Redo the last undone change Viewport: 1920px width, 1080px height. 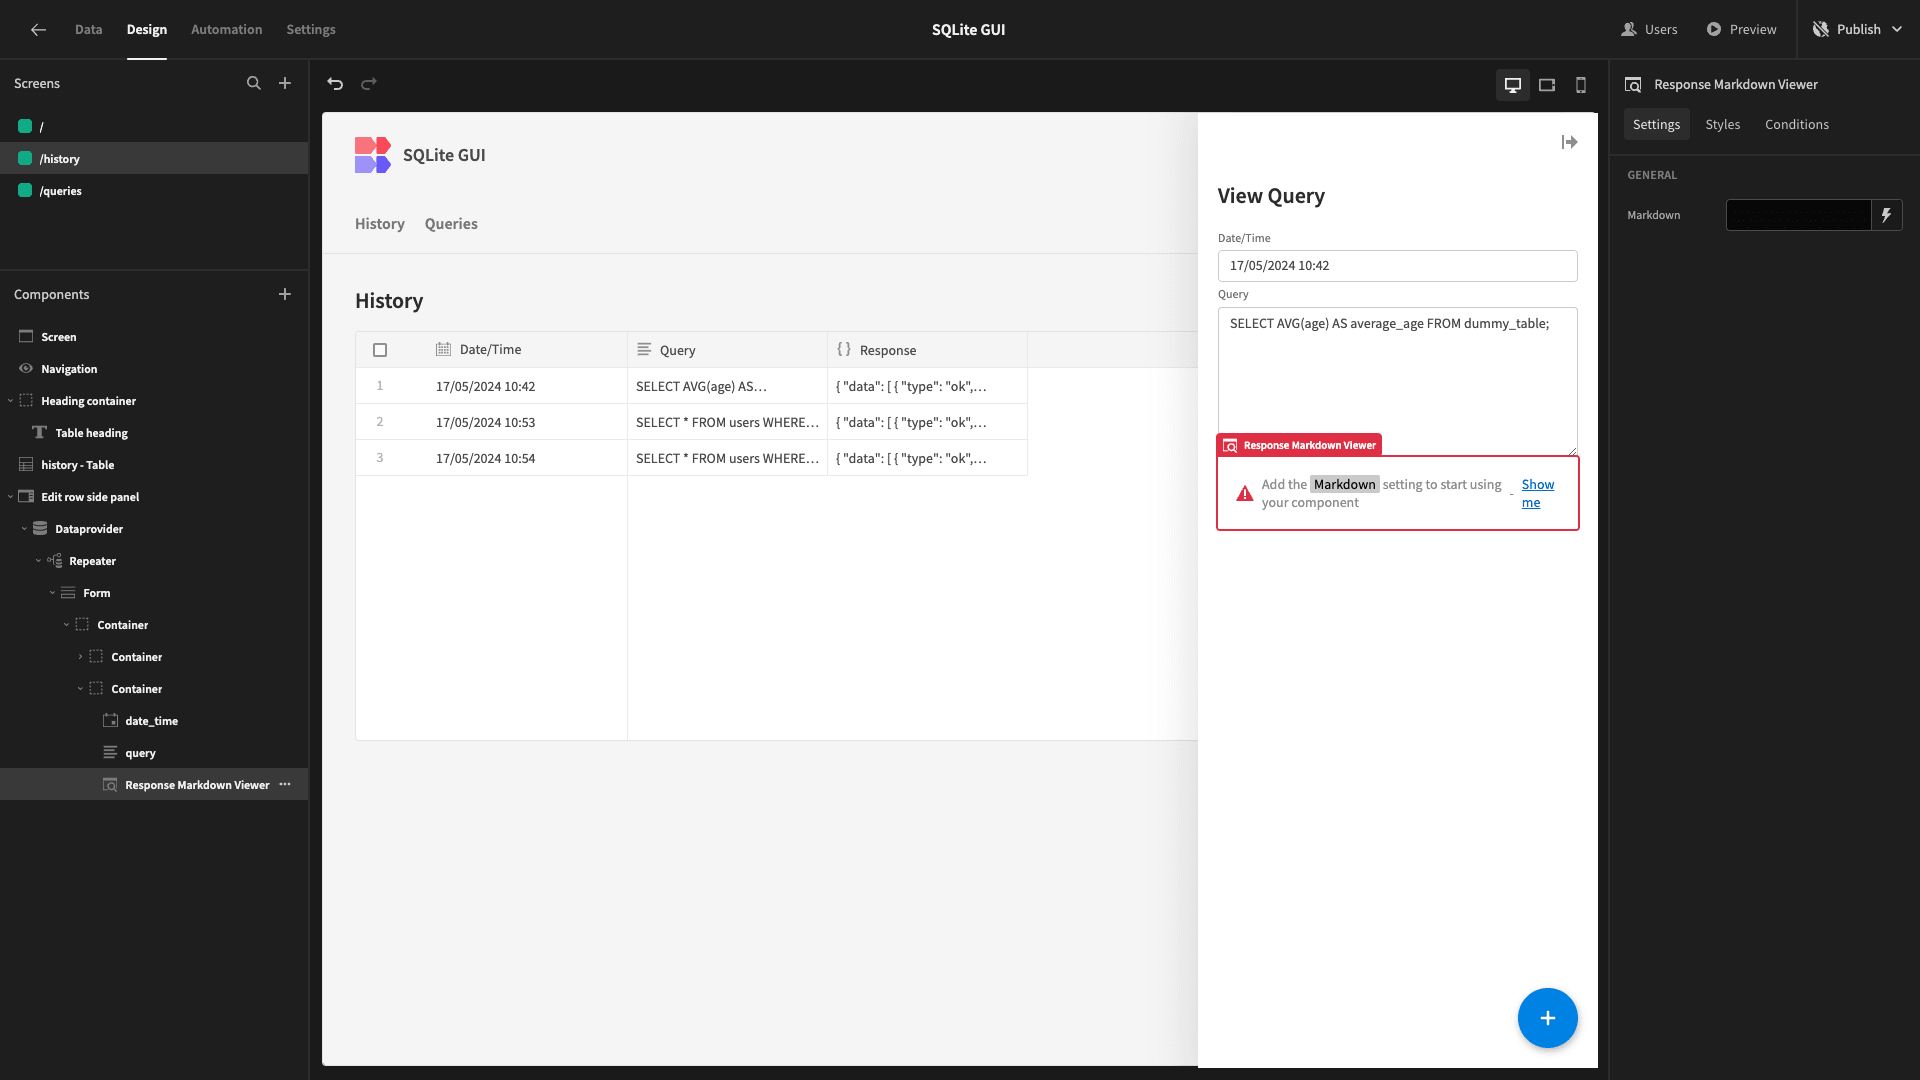[369, 84]
